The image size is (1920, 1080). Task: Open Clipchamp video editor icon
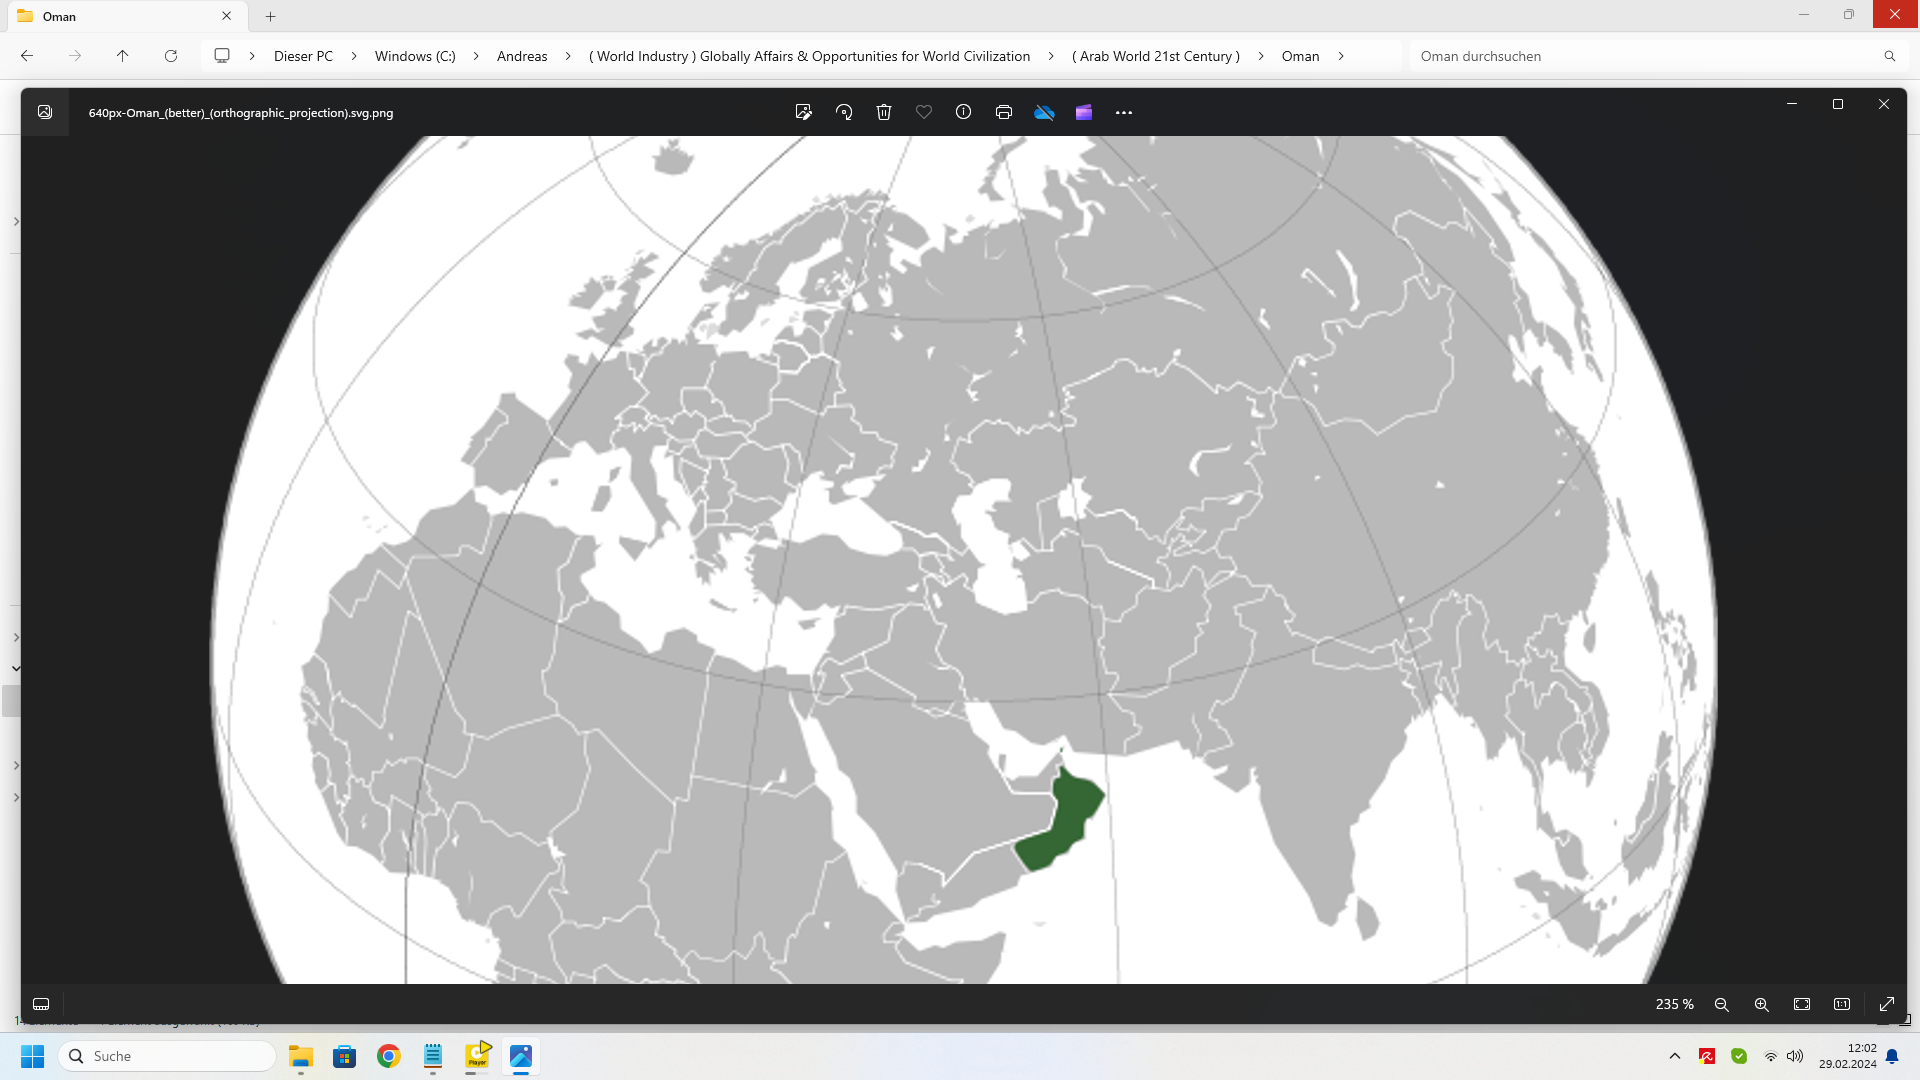[1084, 112]
